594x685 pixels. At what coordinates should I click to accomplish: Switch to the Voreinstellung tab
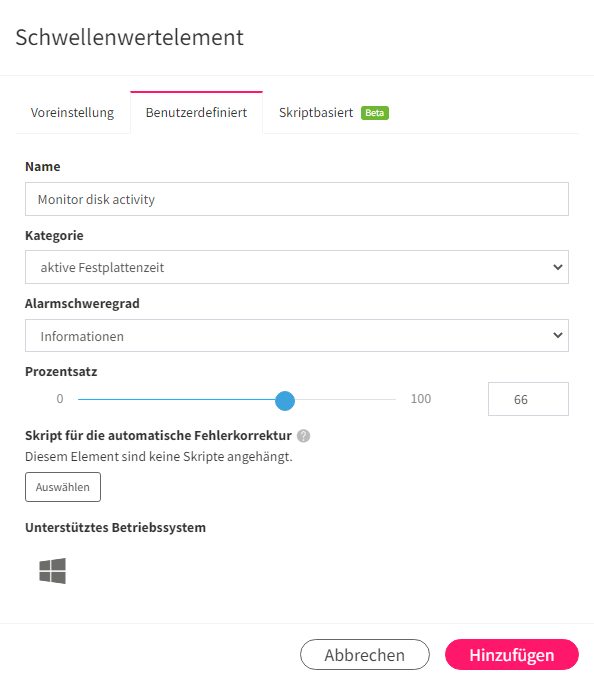click(x=73, y=113)
